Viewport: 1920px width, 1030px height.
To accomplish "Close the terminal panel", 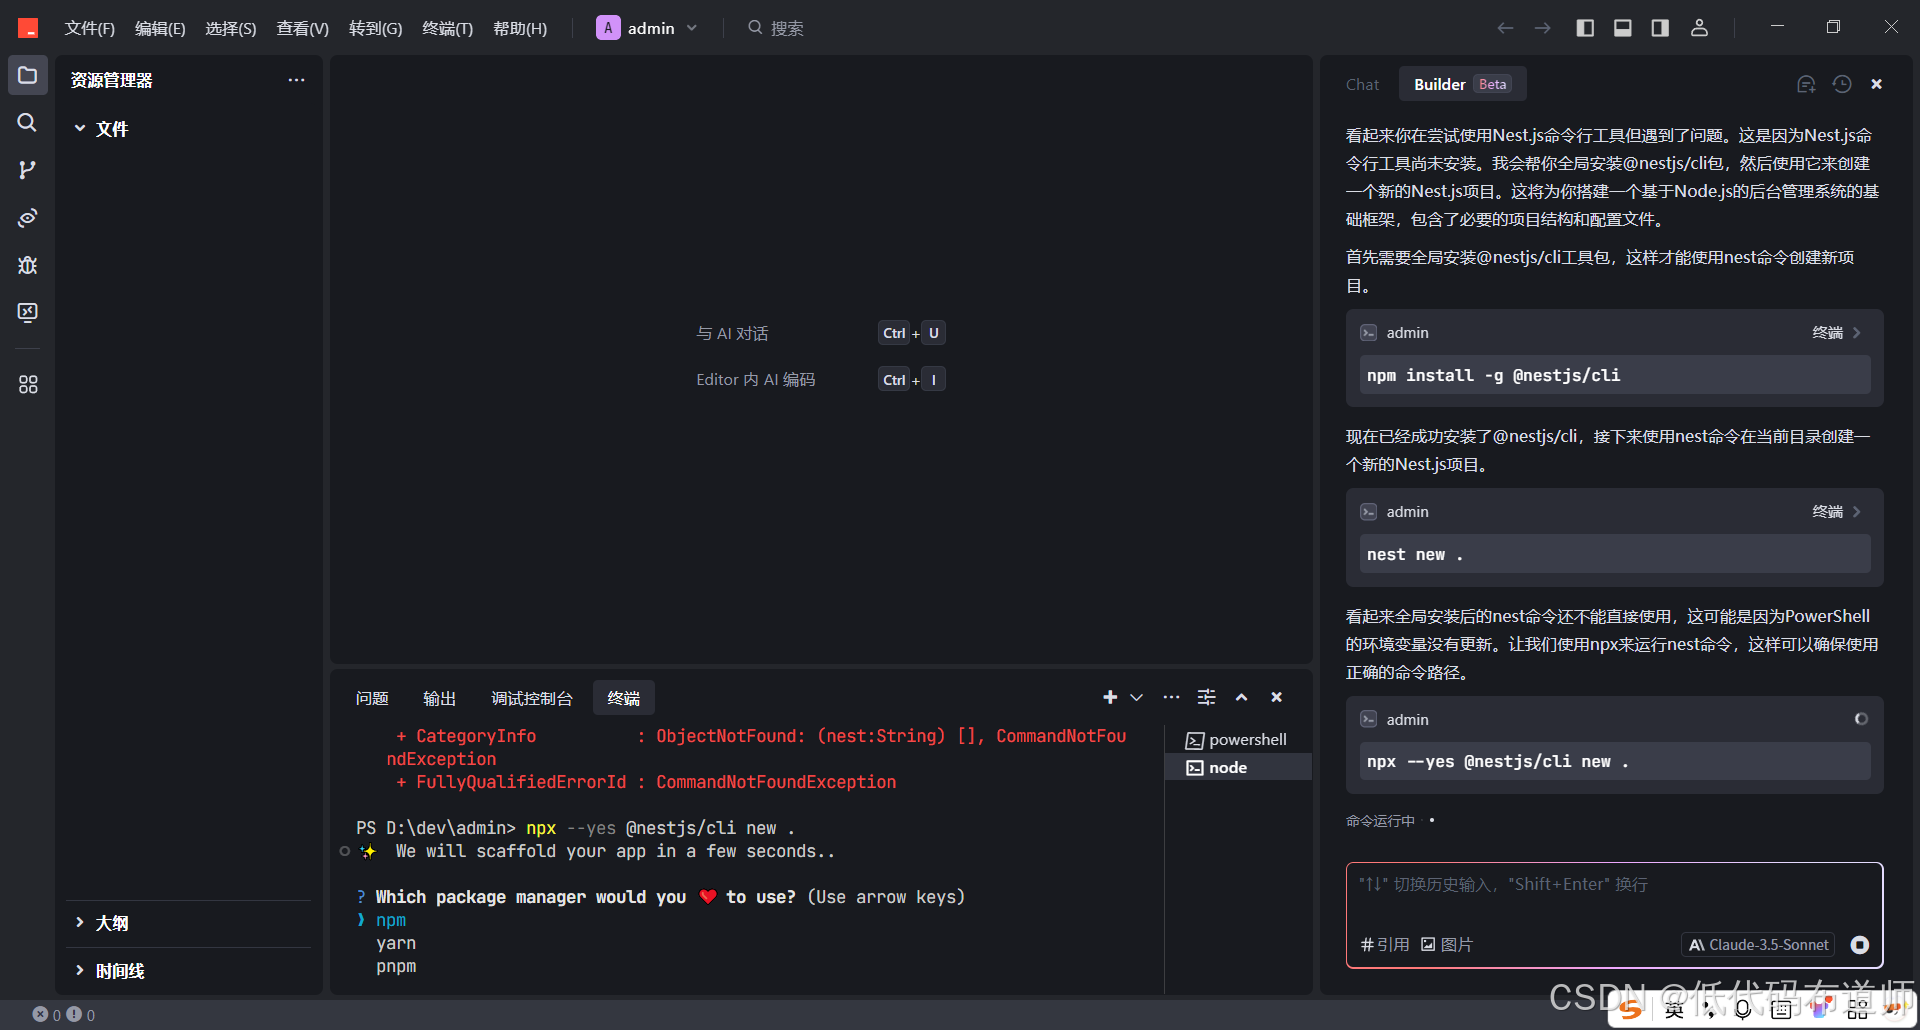I will point(1276,697).
